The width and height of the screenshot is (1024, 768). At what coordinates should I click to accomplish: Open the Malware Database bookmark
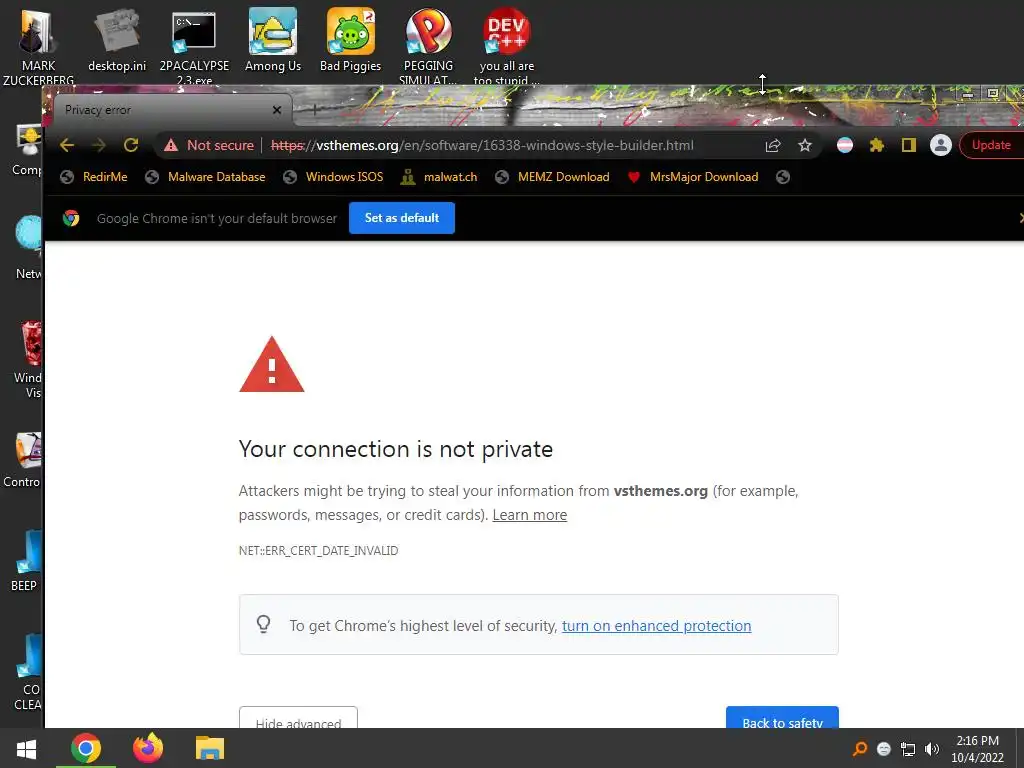pos(205,177)
